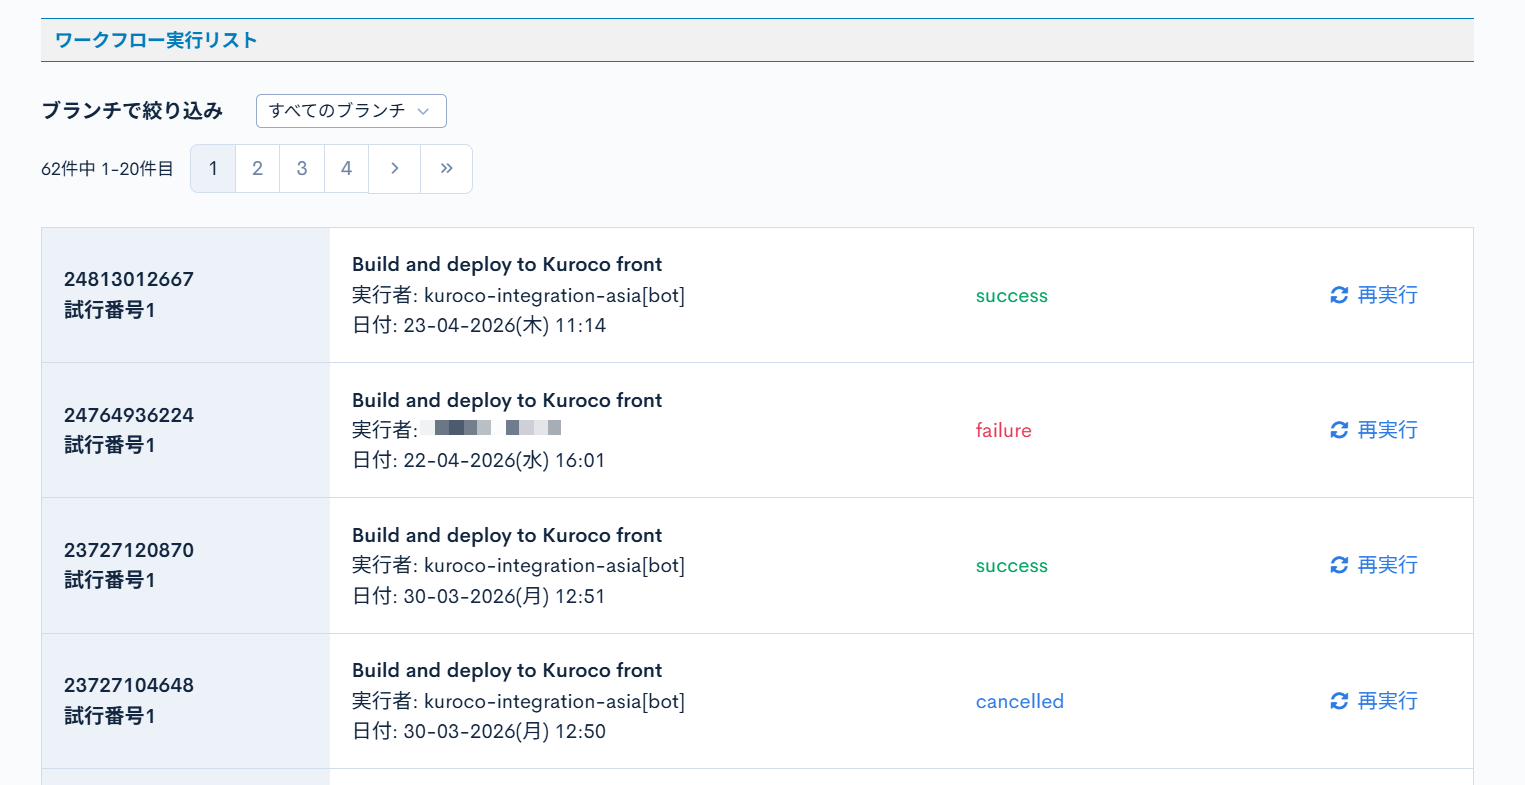Open the すべてのブランチ branch filter dropdown

coord(351,111)
